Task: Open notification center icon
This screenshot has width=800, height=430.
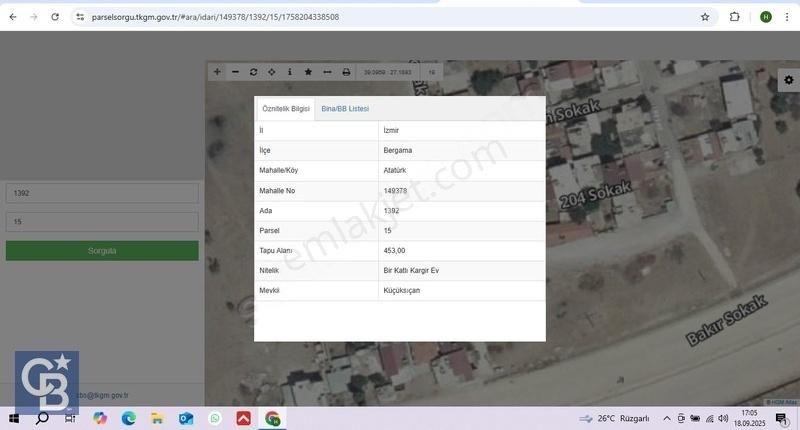Action: pyautogui.click(x=781, y=419)
